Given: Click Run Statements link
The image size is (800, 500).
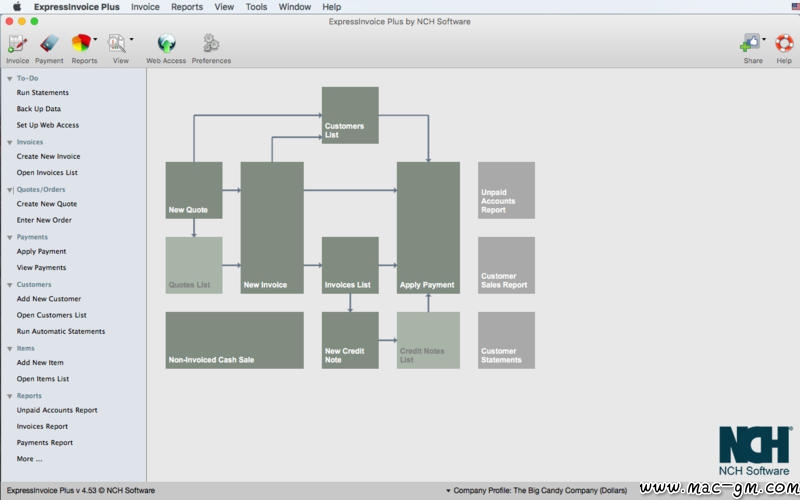Looking at the screenshot, I should coord(42,92).
